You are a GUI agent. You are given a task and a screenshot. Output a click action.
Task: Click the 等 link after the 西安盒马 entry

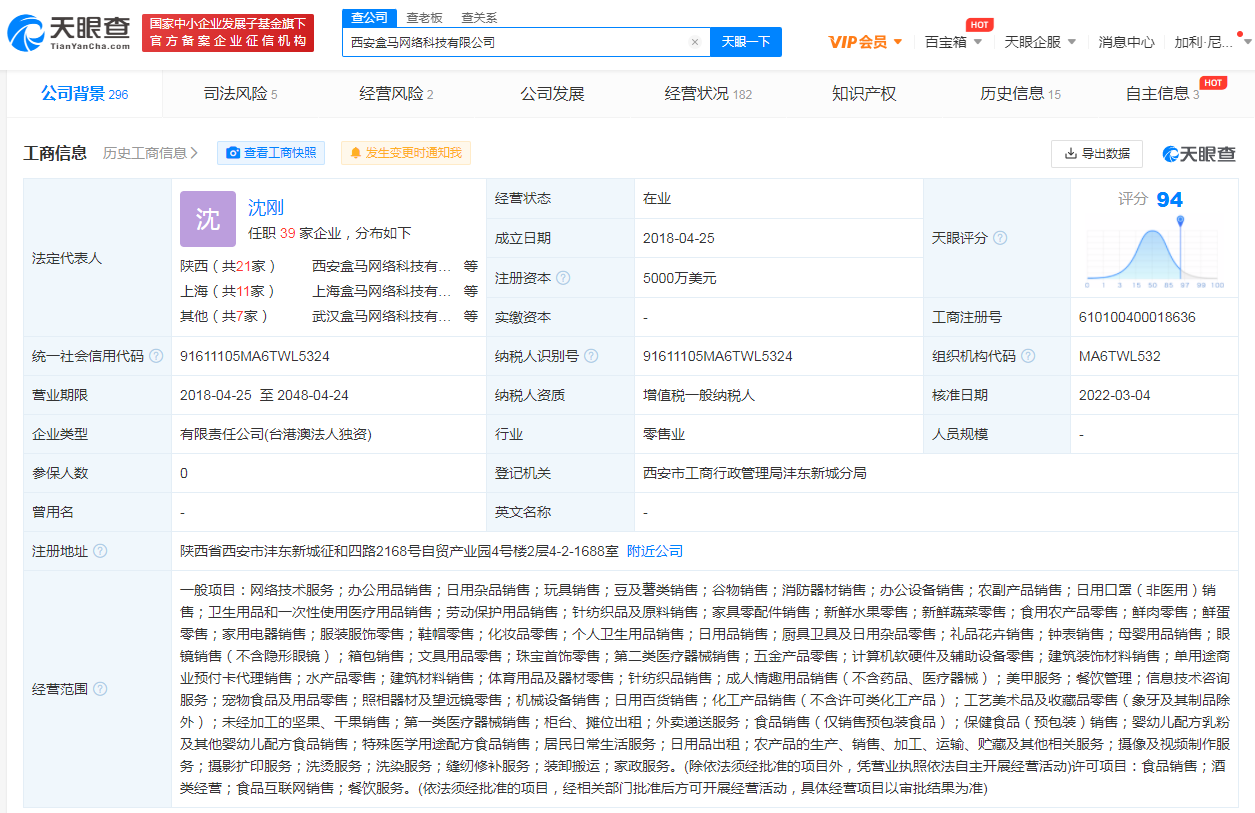471,267
